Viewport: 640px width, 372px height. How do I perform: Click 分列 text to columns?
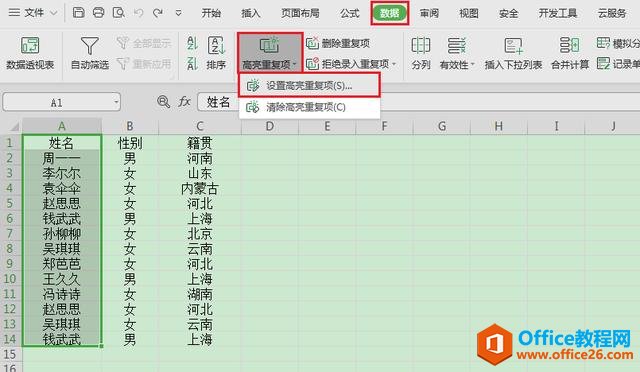pyautogui.click(x=421, y=53)
